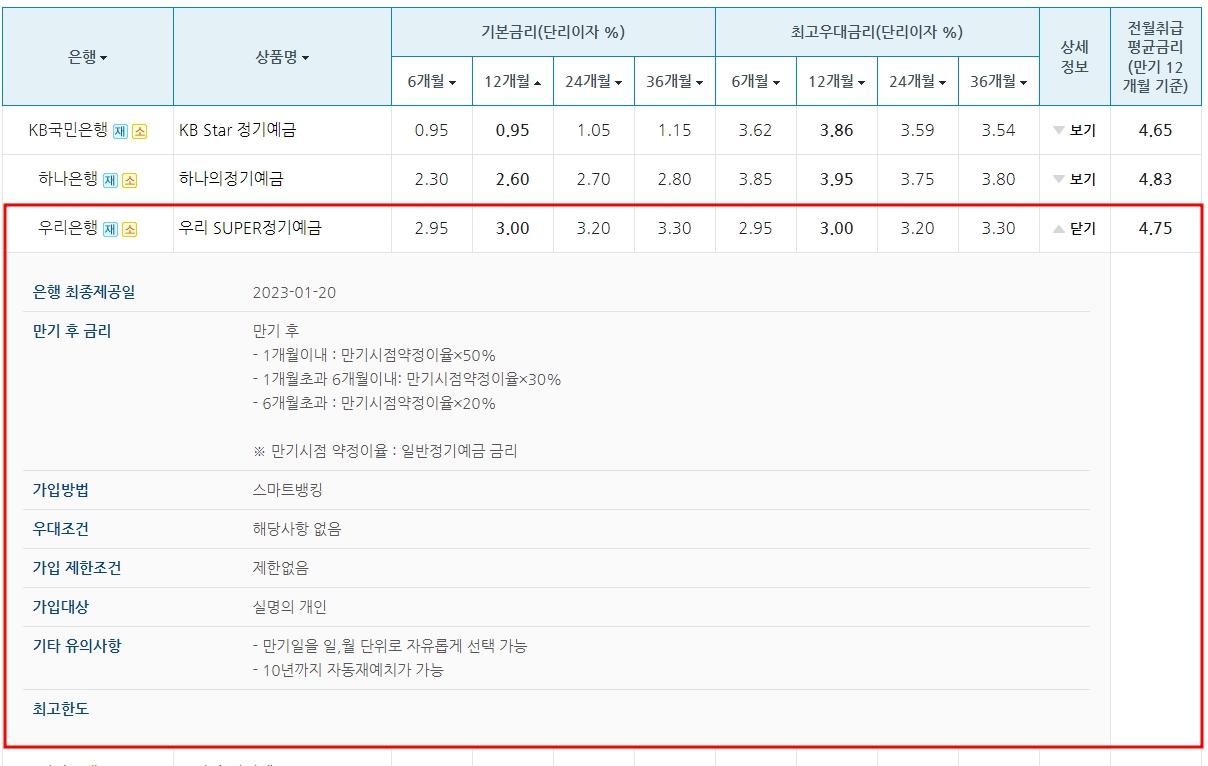Click the 우리은행 bank name
1208x766 pixels.
(x=68, y=228)
